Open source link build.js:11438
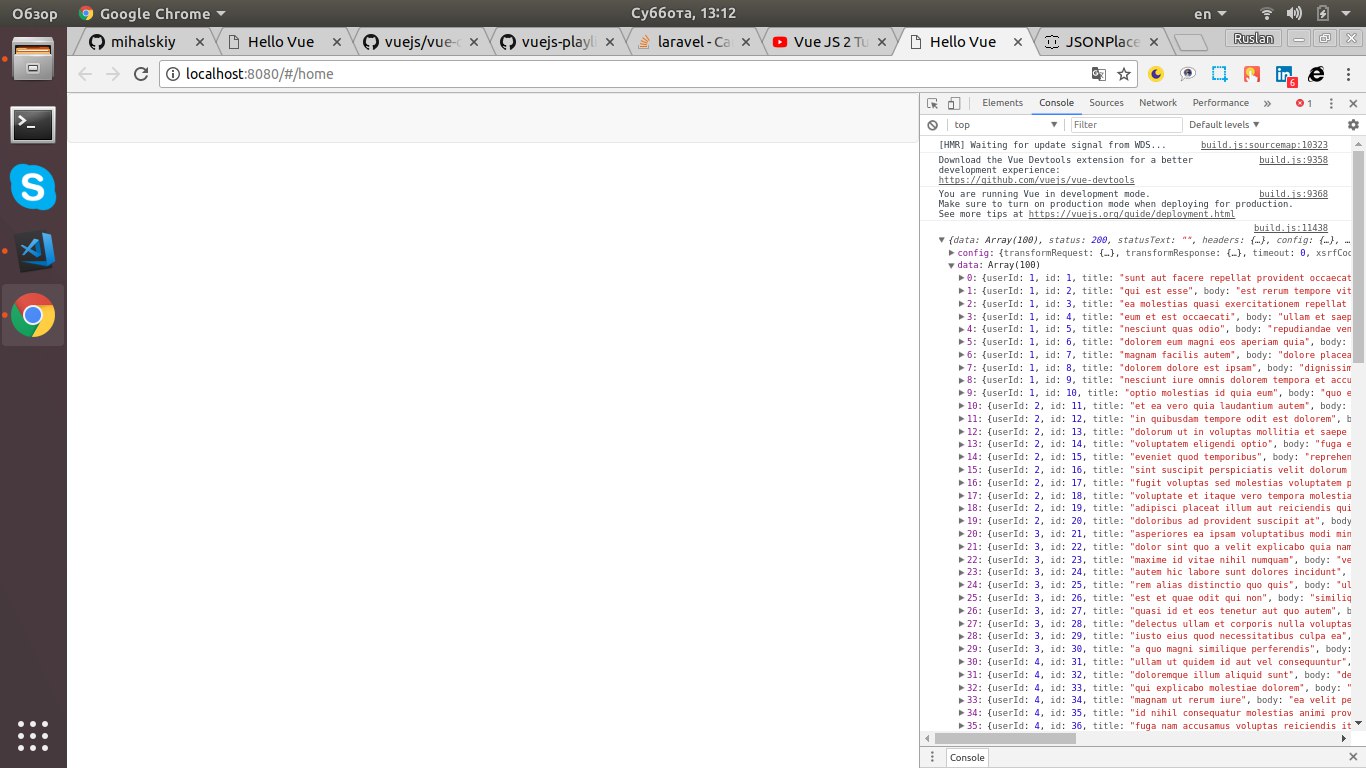This screenshot has height=768, width=1366. pyautogui.click(x=1291, y=228)
